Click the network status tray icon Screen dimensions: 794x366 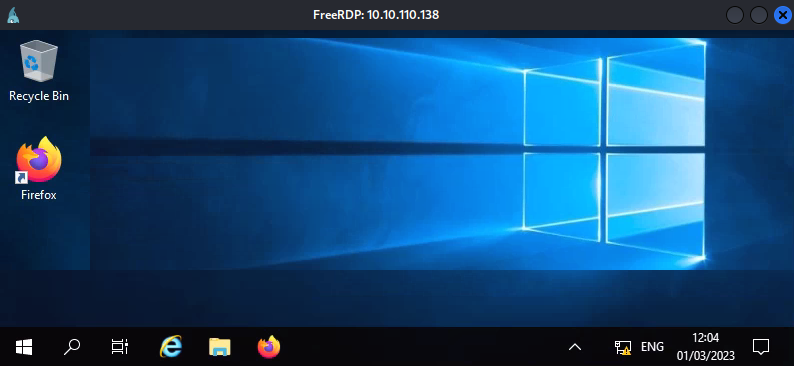tap(623, 347)
